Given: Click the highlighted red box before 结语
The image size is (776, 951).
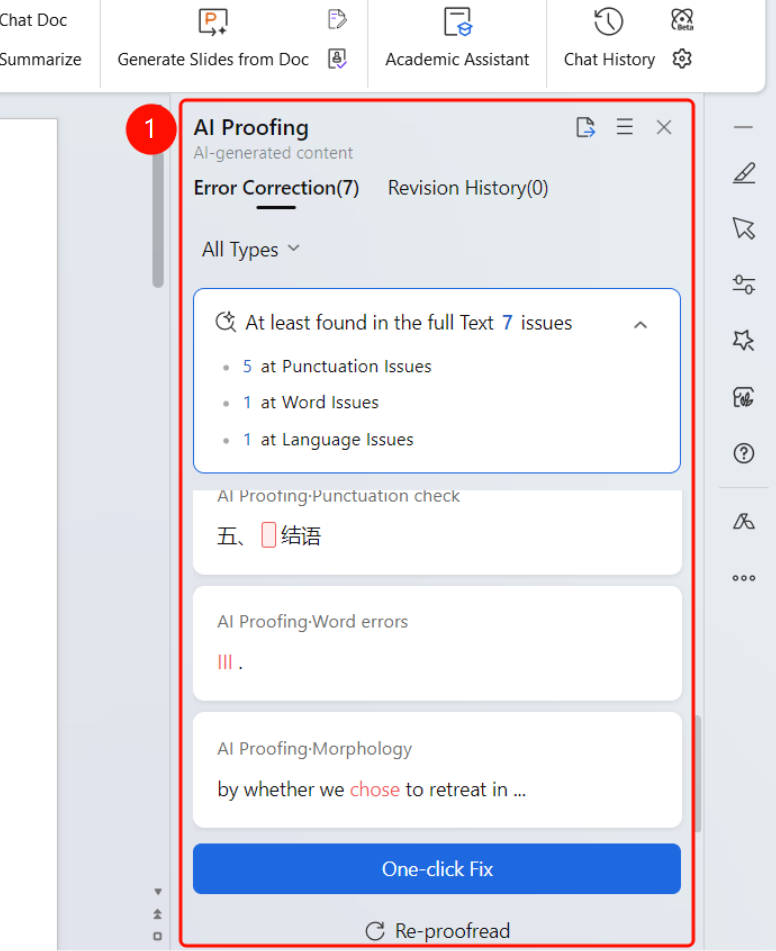Looking at the screenshot, I should click(268, 535).
